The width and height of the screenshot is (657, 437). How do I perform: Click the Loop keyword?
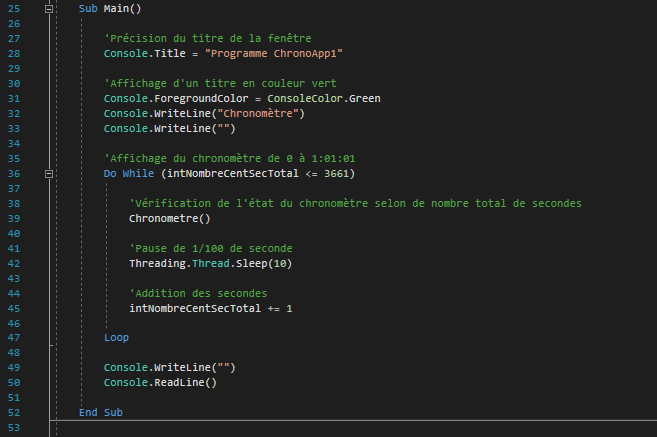pos(116,338)
